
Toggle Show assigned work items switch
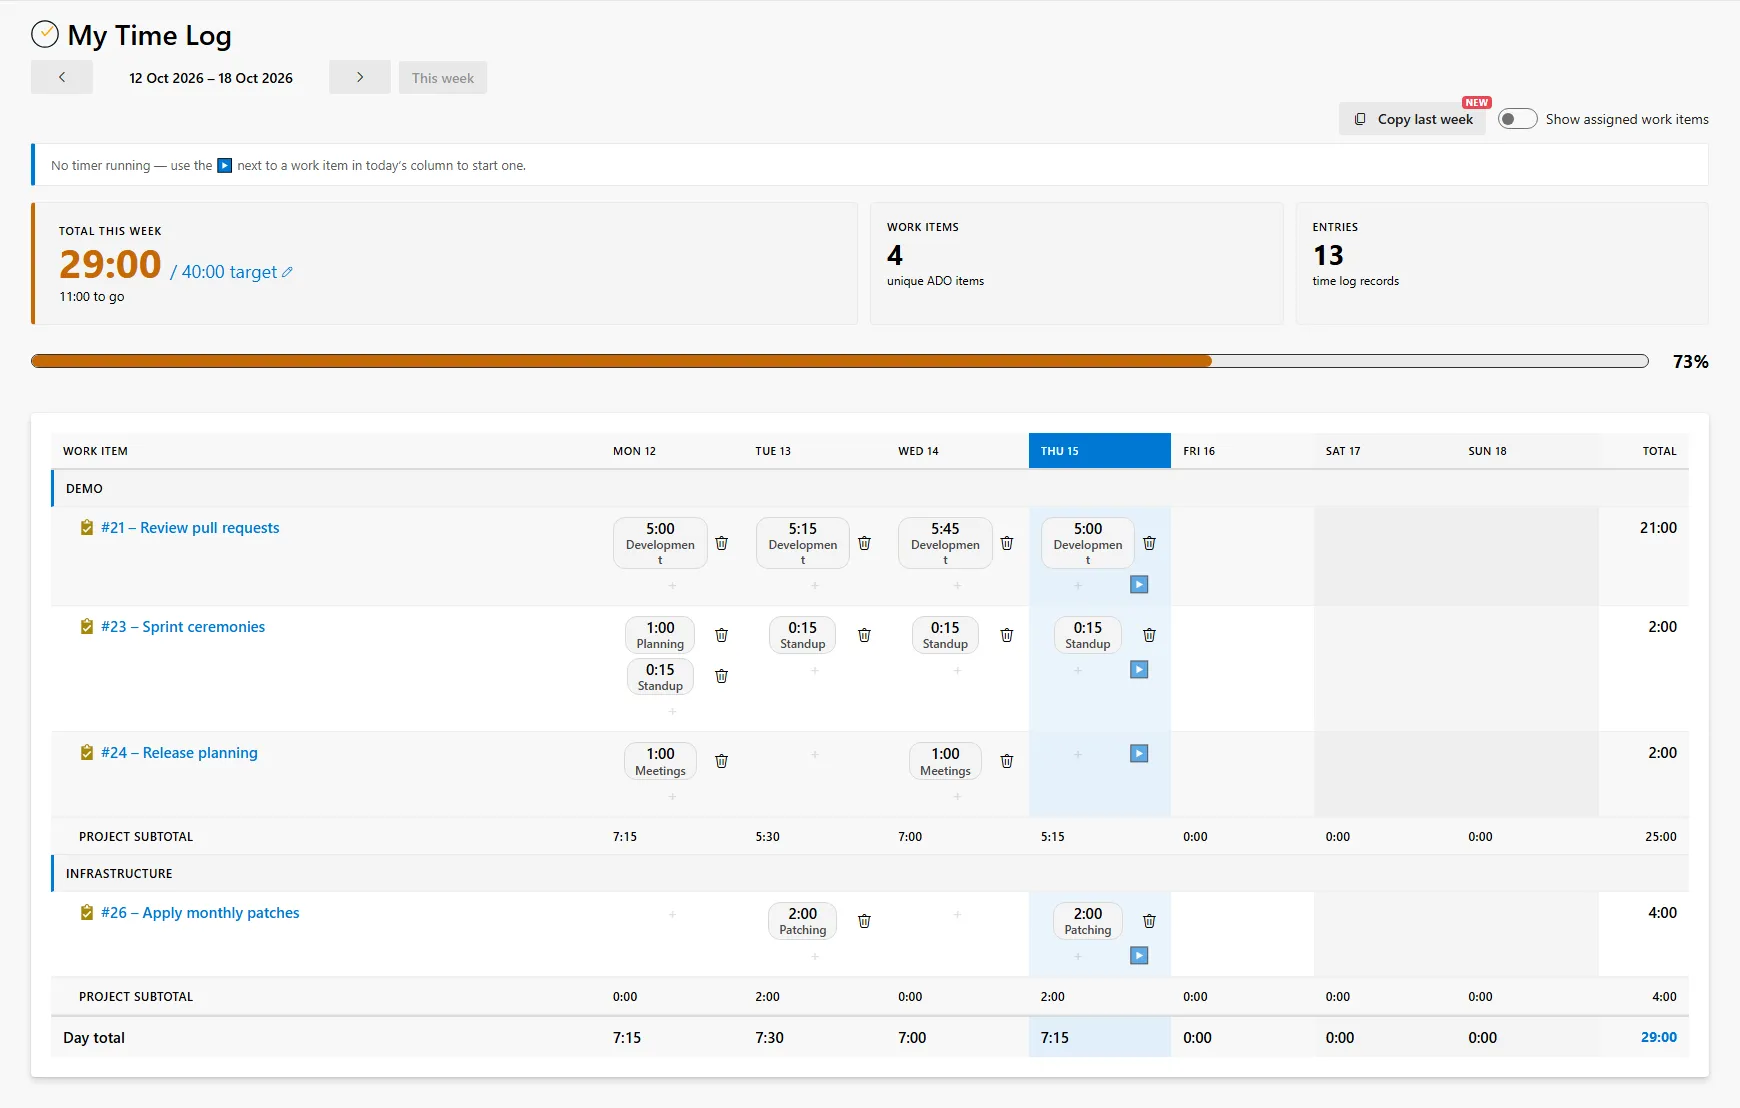(1517, 119)
